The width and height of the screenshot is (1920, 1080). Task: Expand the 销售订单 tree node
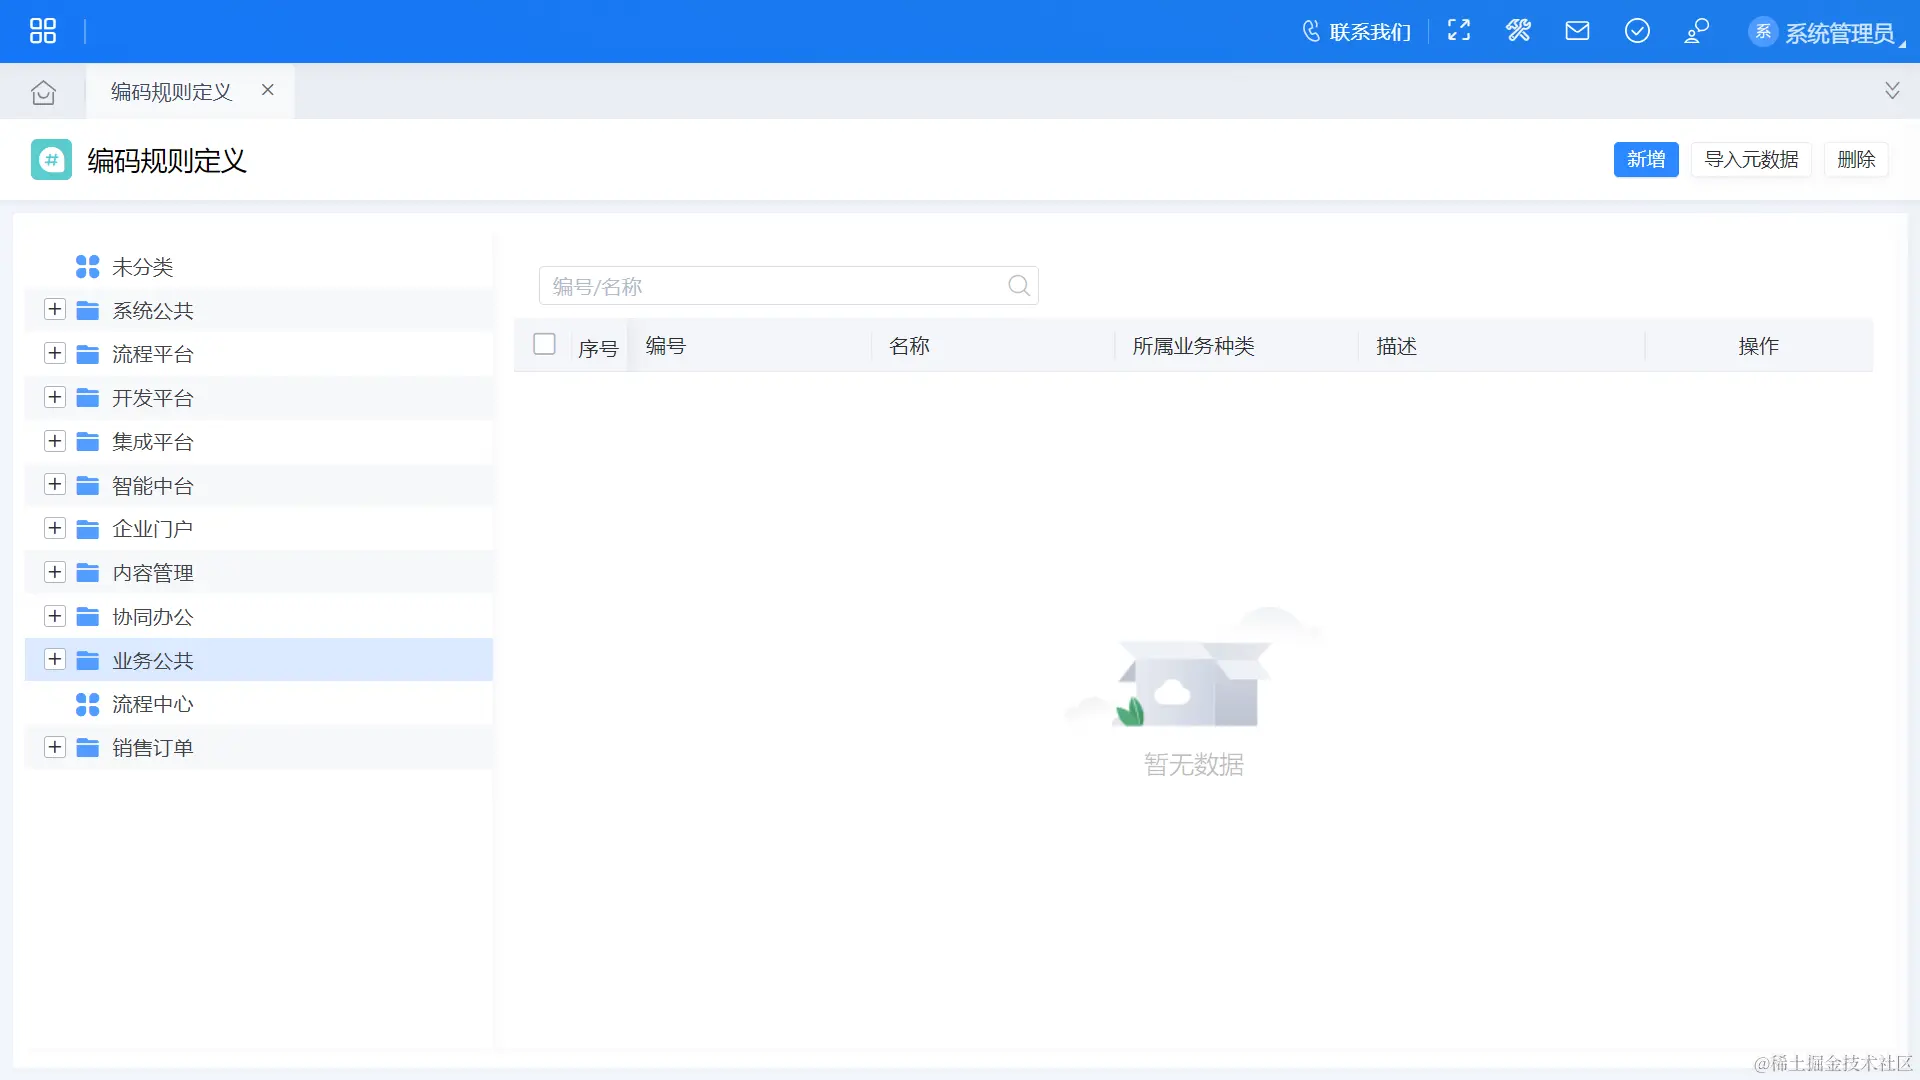[x=55, y=748]
